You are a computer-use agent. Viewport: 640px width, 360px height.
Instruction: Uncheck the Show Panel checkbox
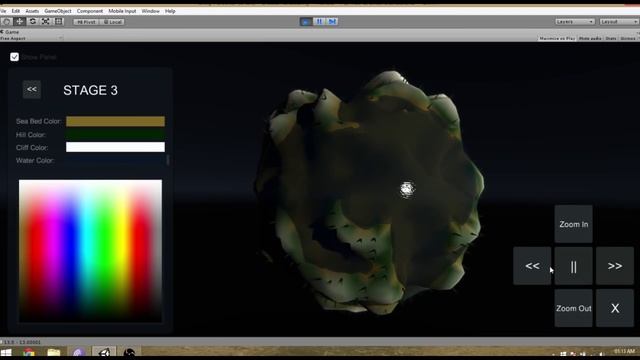tap(14, 57)
